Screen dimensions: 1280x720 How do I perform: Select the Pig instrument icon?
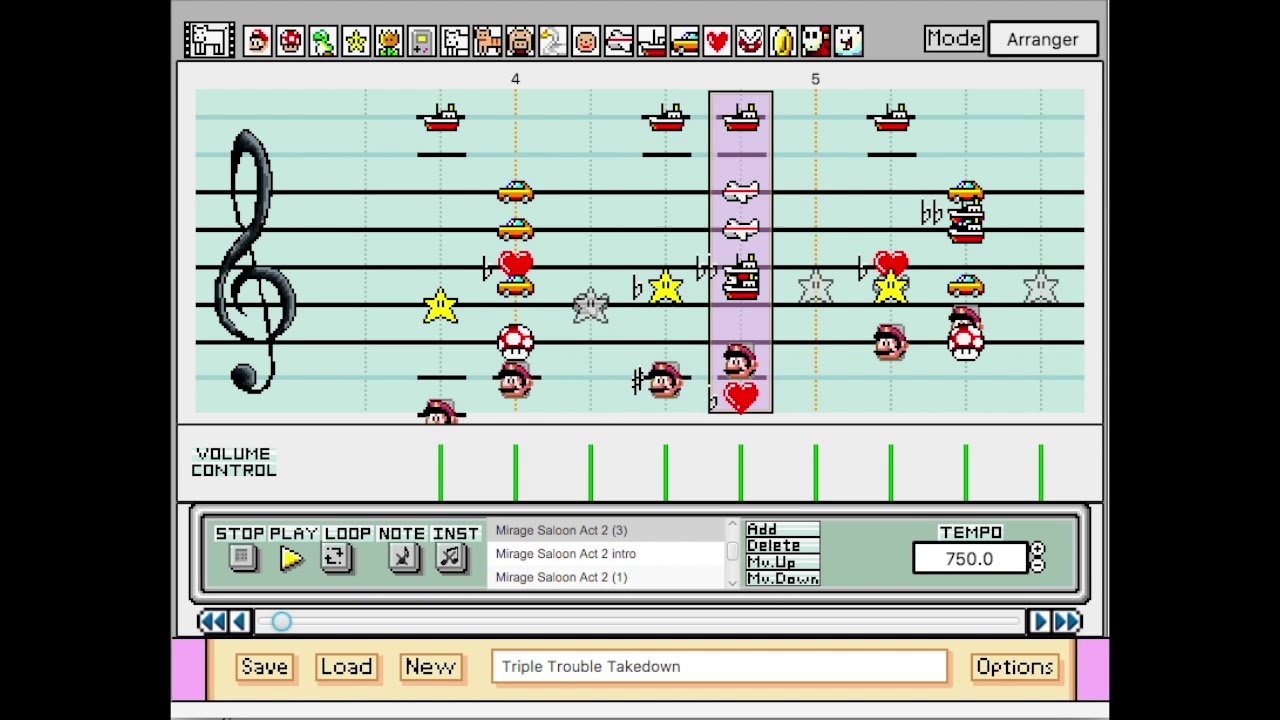(520, 41)
